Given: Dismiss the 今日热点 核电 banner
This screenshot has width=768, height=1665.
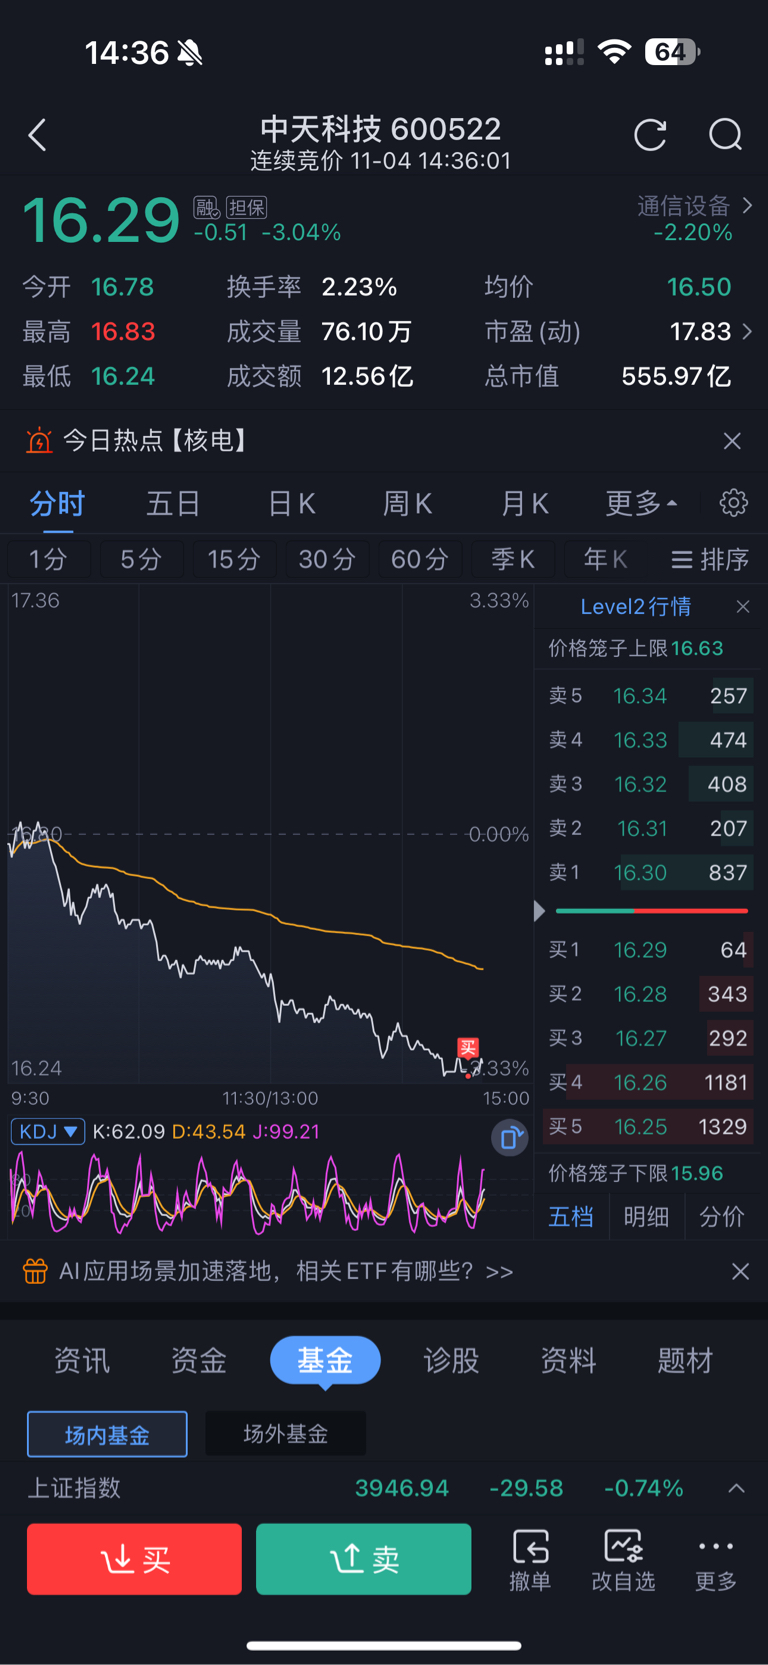Looking at the screenshot, I should pyautogui.click(x=732, y=441).
